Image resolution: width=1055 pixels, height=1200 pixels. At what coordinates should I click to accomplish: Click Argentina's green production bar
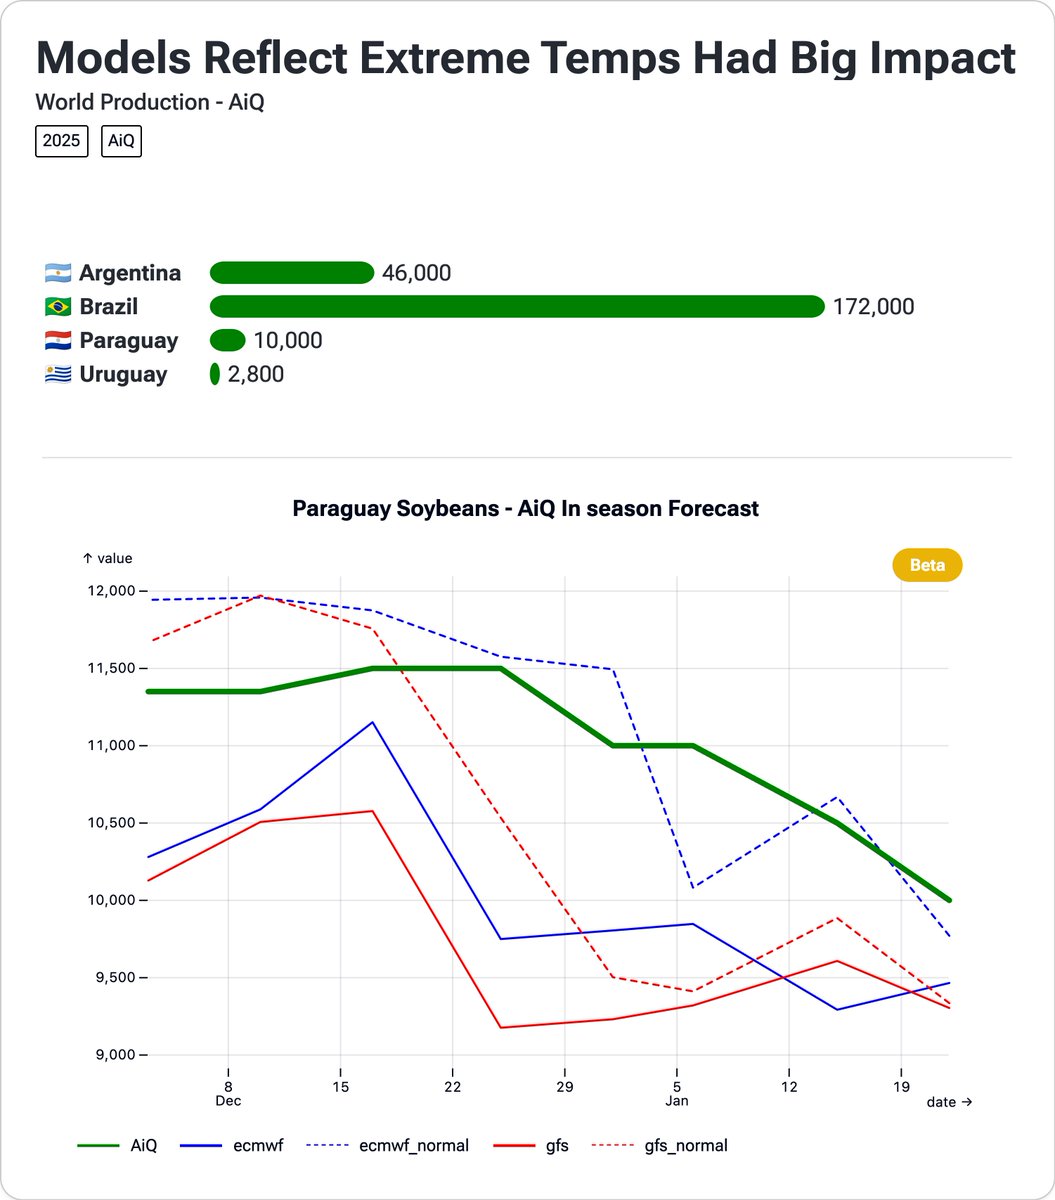(292, 273)
